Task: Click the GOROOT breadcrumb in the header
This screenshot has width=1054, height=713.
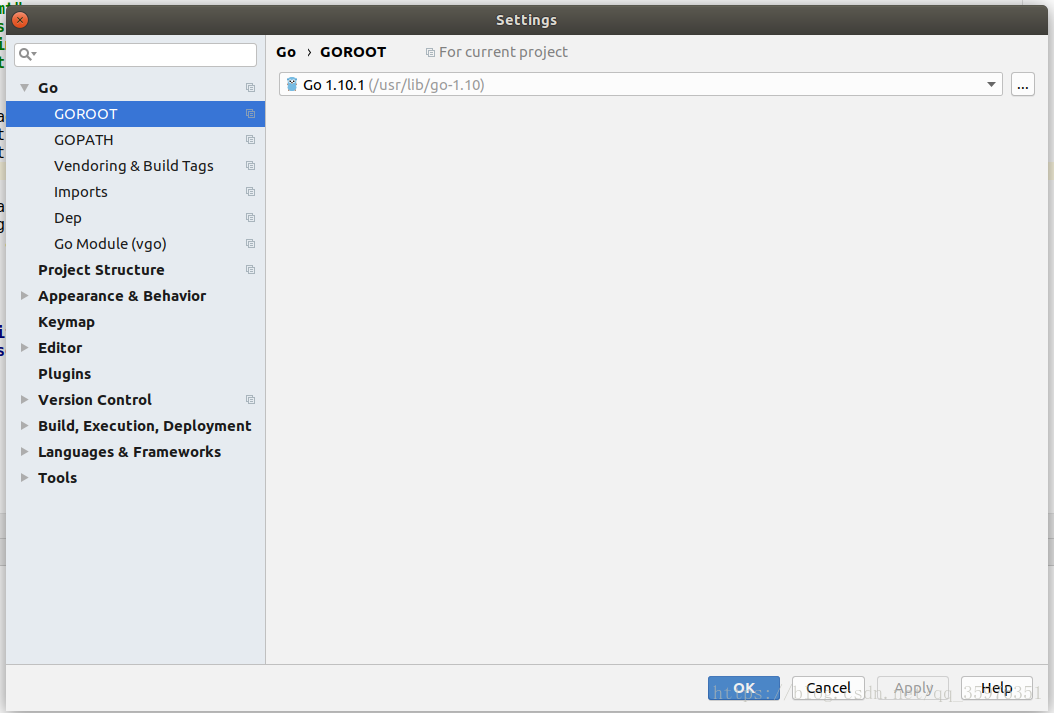Action: pos(353,52)
